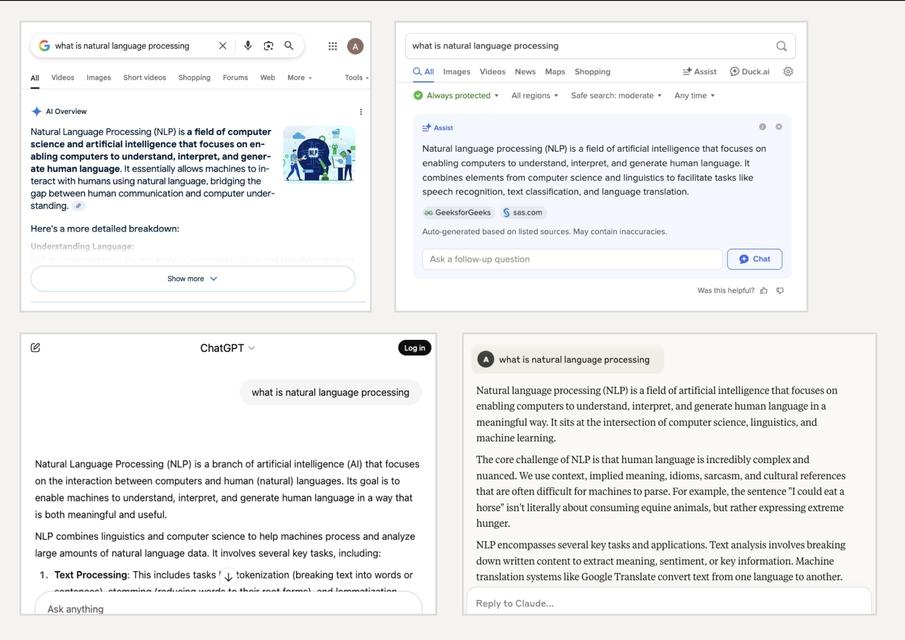905x640 pixels.
Task: Switch to the Google Images tab
Action: [x=99, y=77]
